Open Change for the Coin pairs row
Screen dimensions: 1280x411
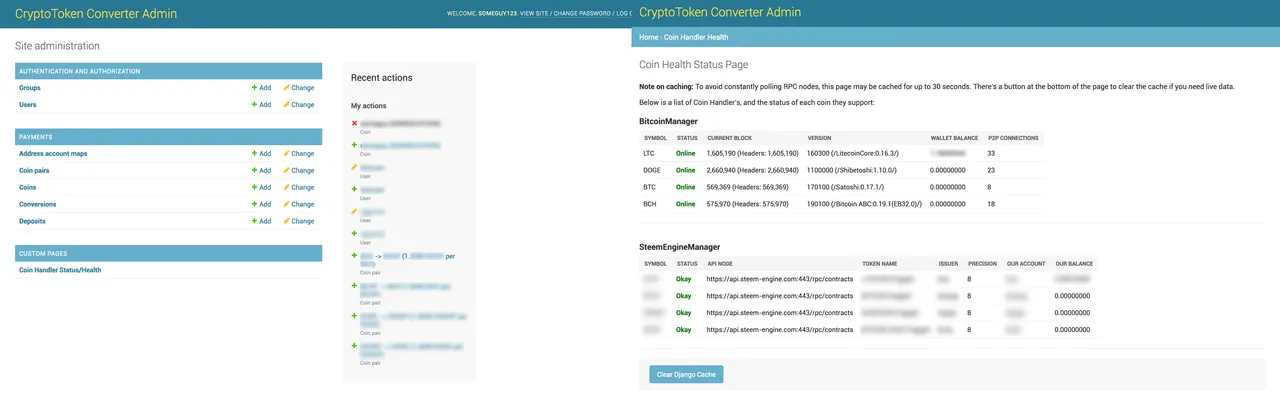298,170
